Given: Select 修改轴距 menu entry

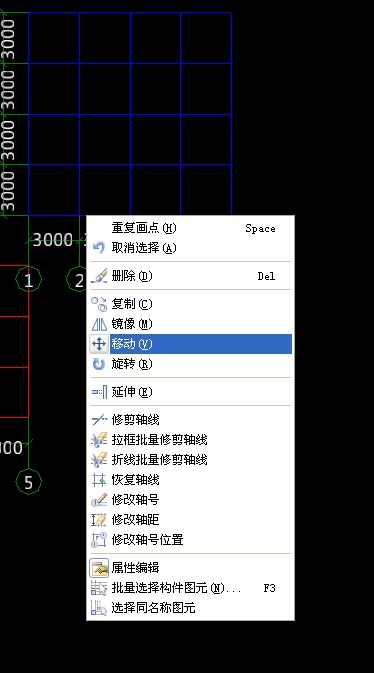Looking at the screenshot, I should coord(190,520).
